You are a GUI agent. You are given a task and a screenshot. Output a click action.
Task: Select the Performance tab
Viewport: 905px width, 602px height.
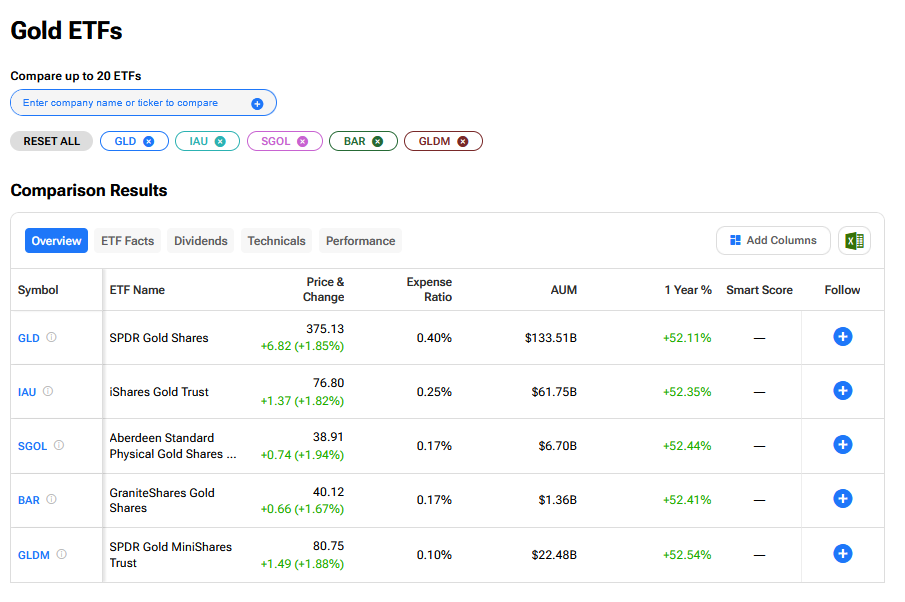[360, 241]
